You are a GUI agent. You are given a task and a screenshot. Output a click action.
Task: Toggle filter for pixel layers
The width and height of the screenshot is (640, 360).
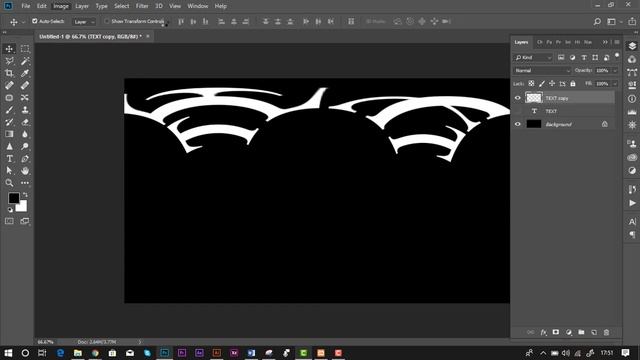[x=561, y=58]
